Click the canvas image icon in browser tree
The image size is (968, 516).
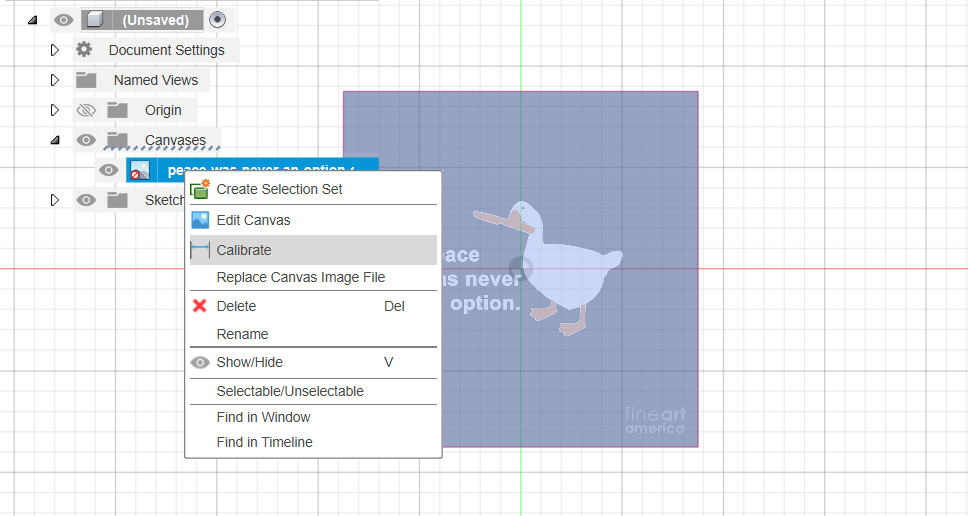140,170
